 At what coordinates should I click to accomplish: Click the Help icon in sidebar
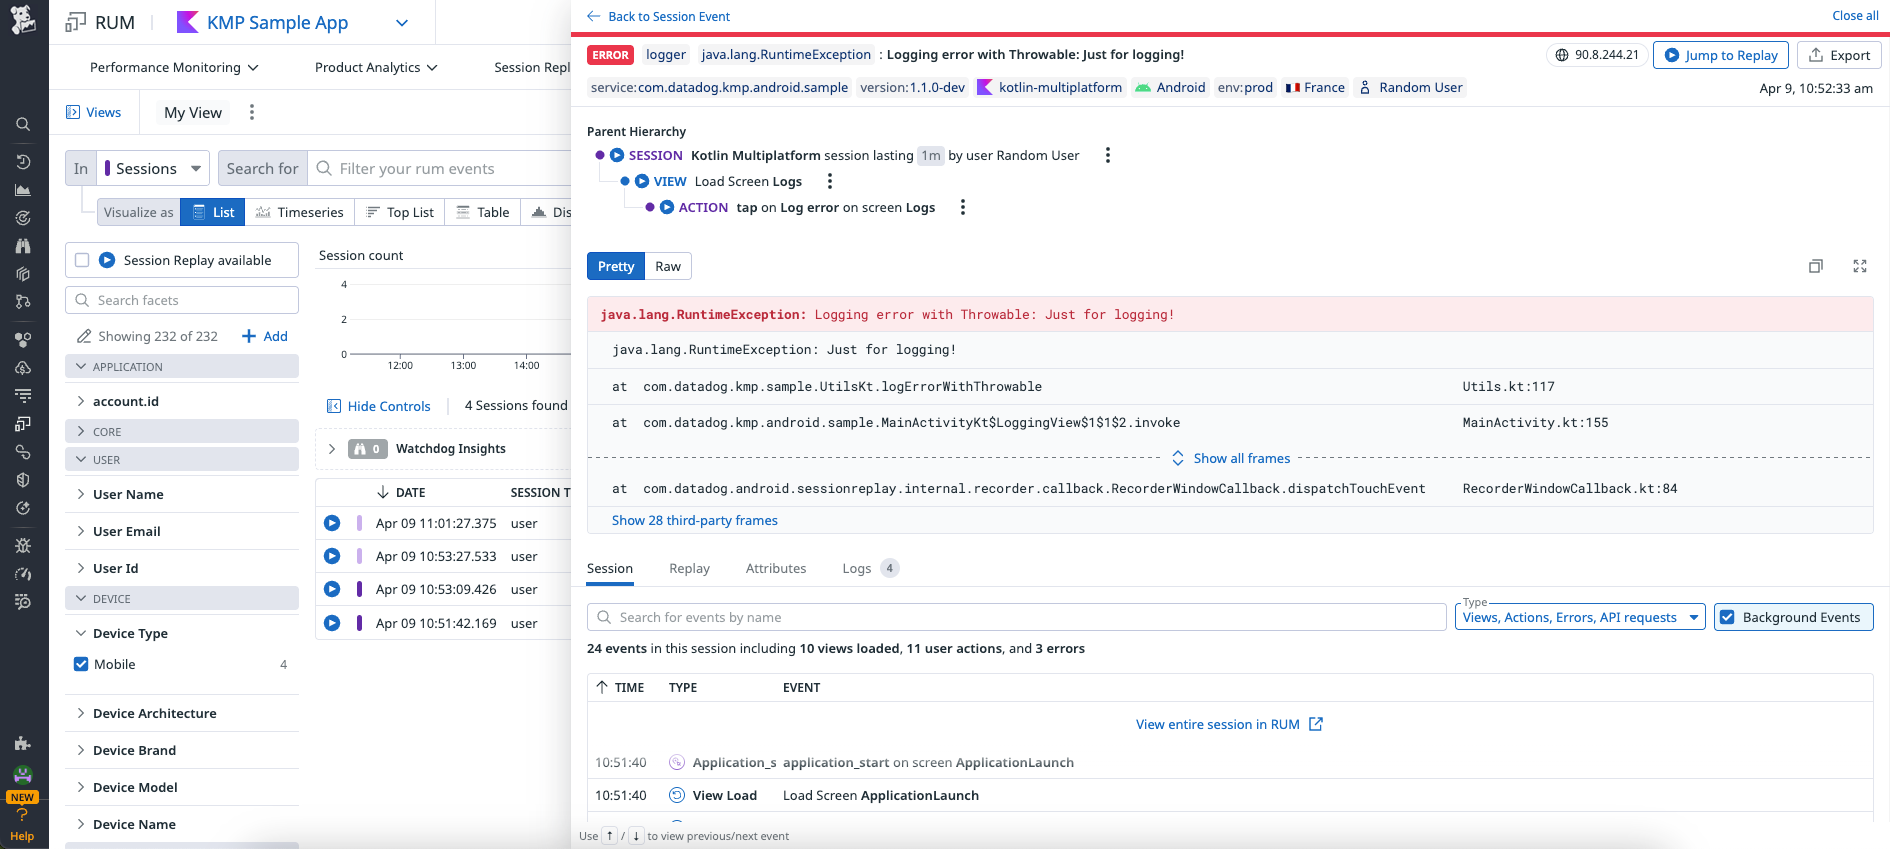click(x=22, y=824)
